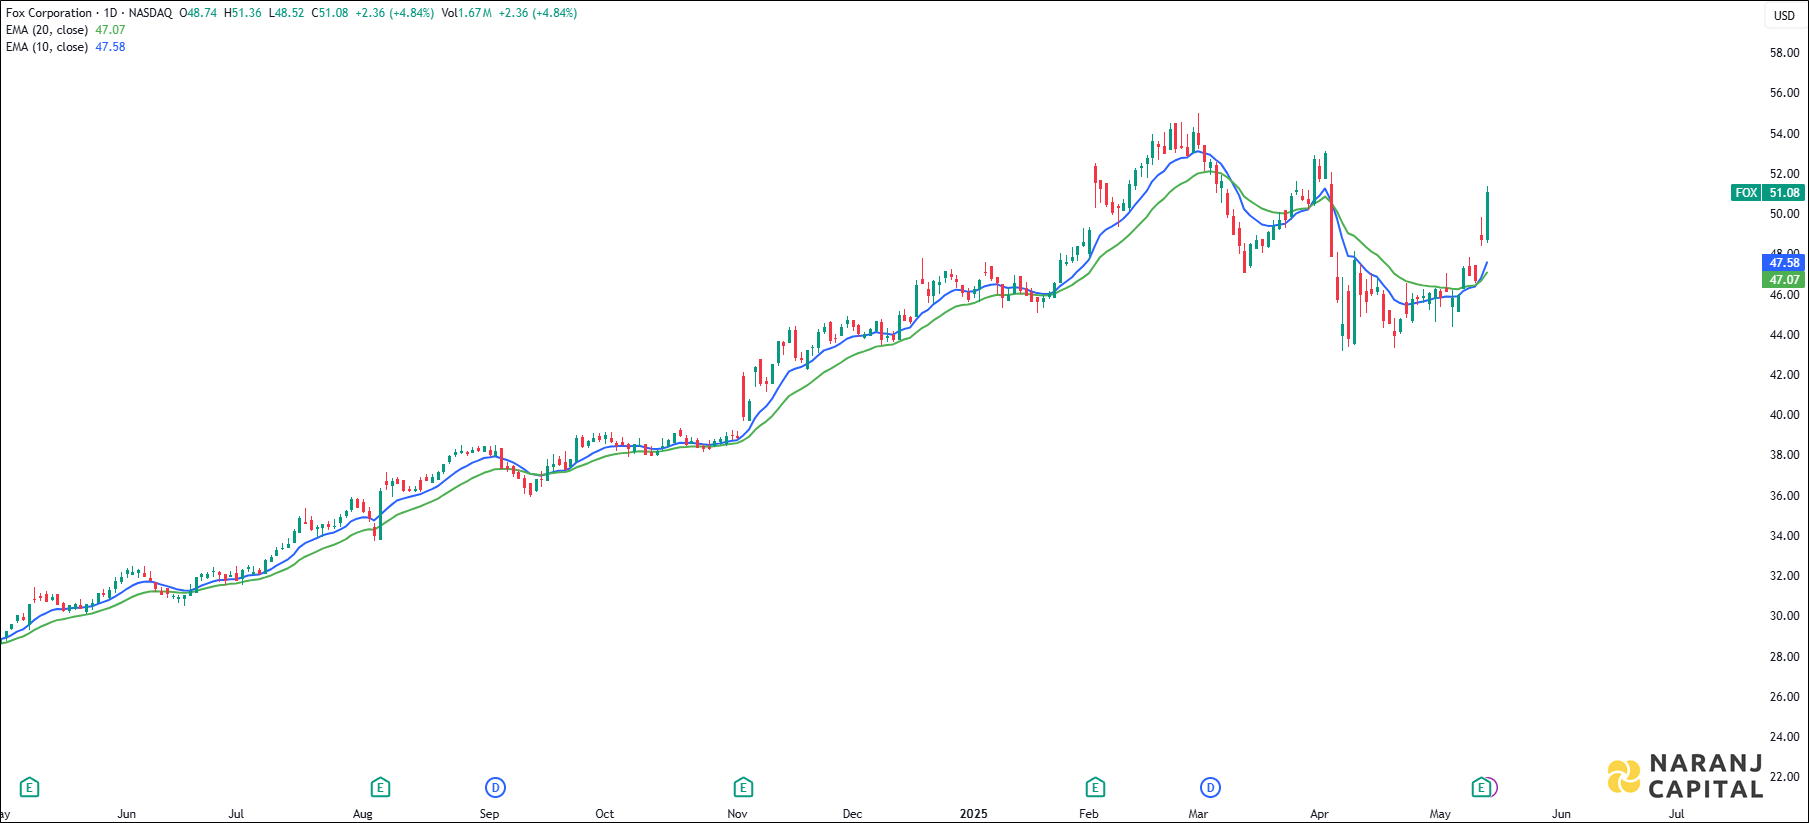
Task: Click the FOX 51.08 last price label
Action: (1767, 193)
